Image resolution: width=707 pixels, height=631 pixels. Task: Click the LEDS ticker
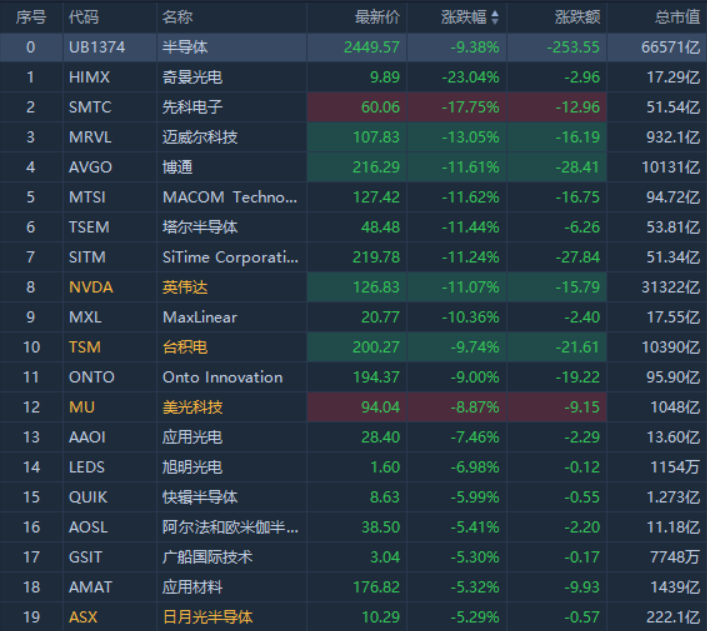87,467
